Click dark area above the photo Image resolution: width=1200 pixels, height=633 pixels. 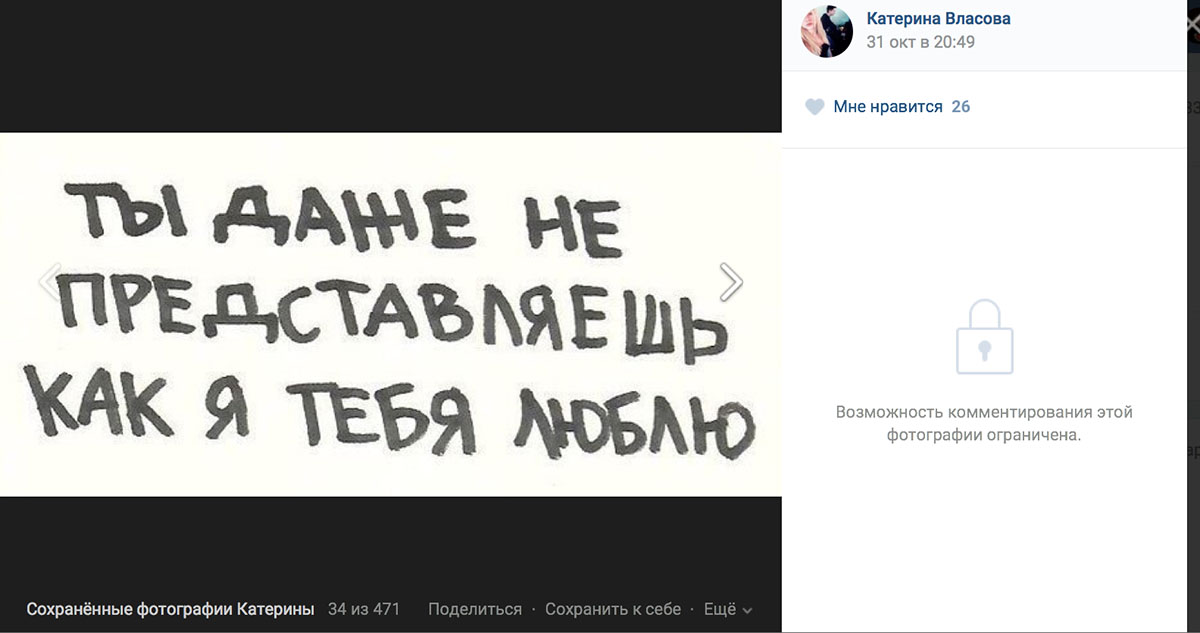coord(390,66)
